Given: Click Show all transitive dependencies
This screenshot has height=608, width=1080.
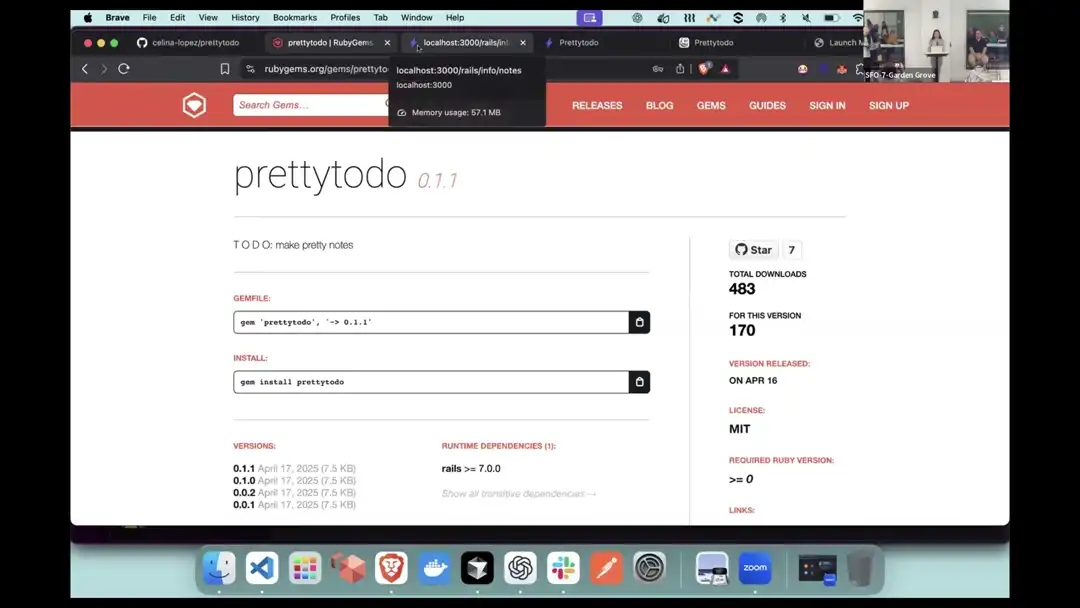Looking at the screenshot, I should tap(519, 494).
